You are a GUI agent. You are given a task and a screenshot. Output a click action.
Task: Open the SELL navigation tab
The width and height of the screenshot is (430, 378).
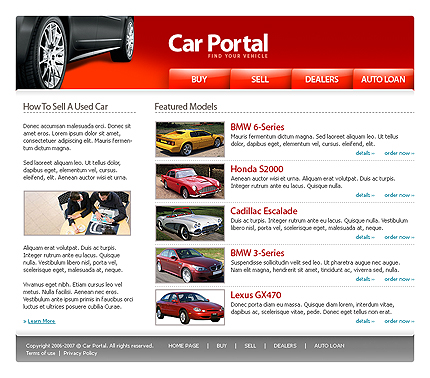point(261,79)
